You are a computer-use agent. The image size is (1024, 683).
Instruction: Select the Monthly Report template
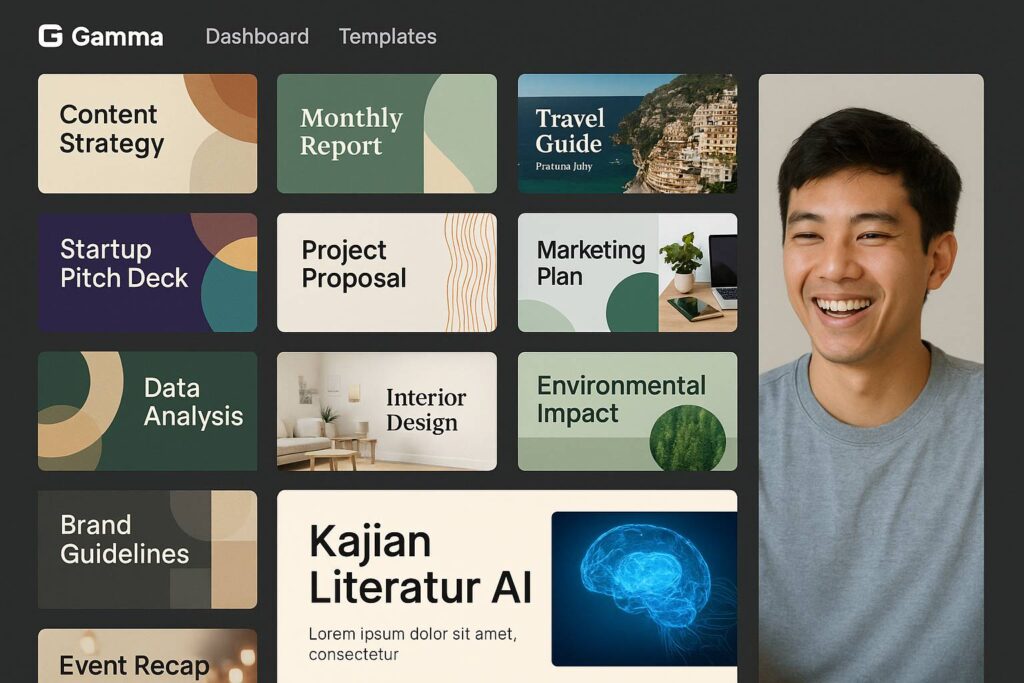click(x=387, y=133)
